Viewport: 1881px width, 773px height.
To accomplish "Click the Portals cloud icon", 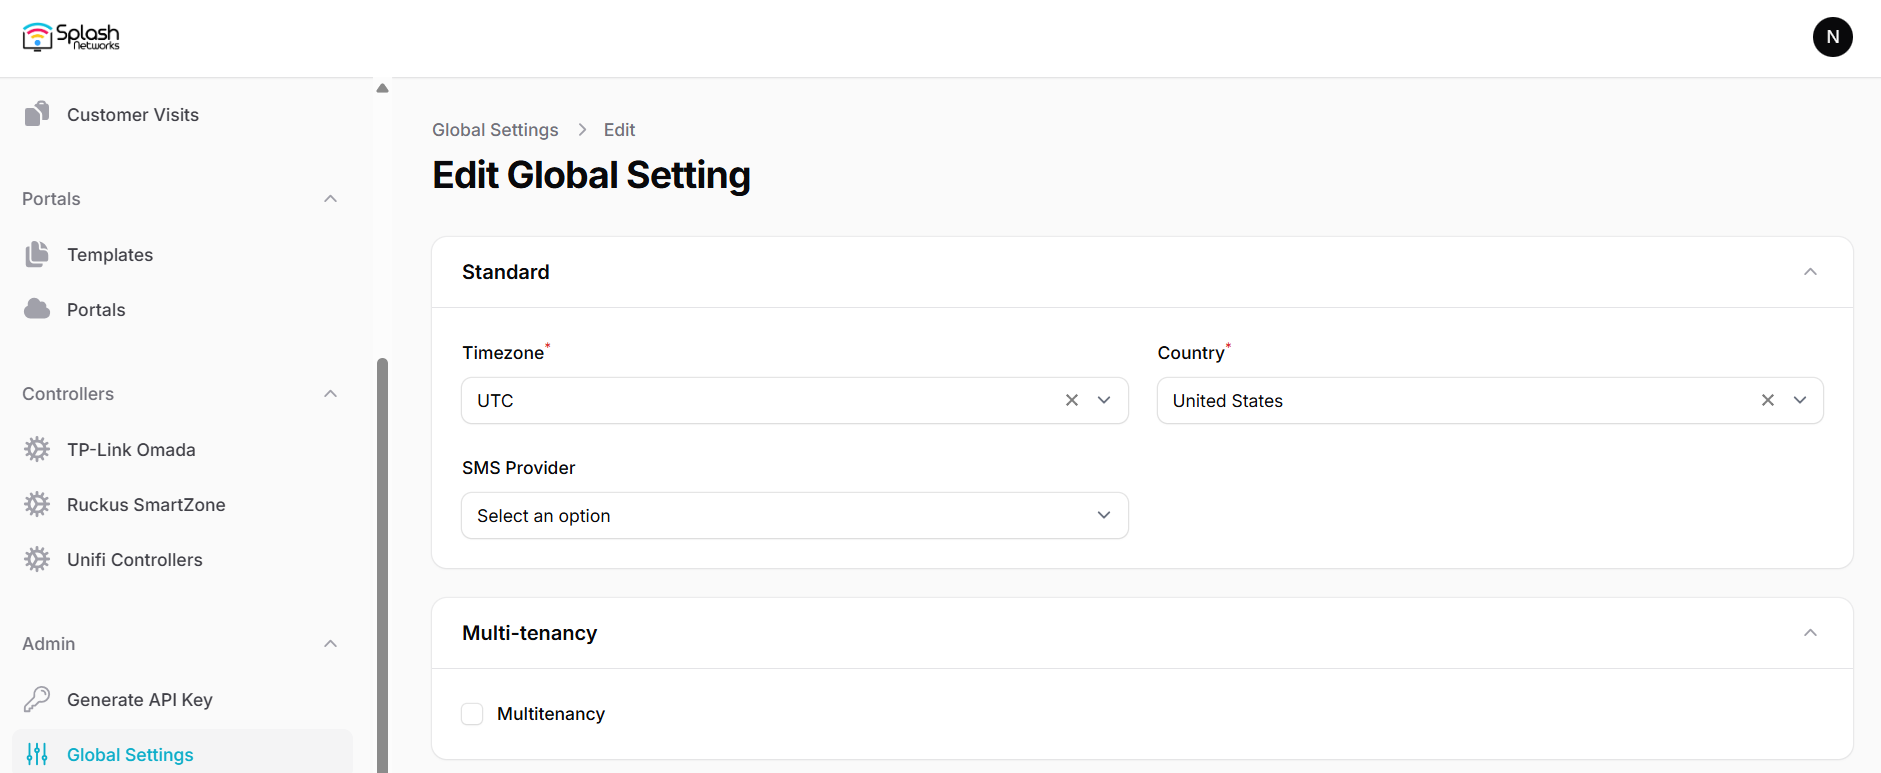I will pos(37,309).
